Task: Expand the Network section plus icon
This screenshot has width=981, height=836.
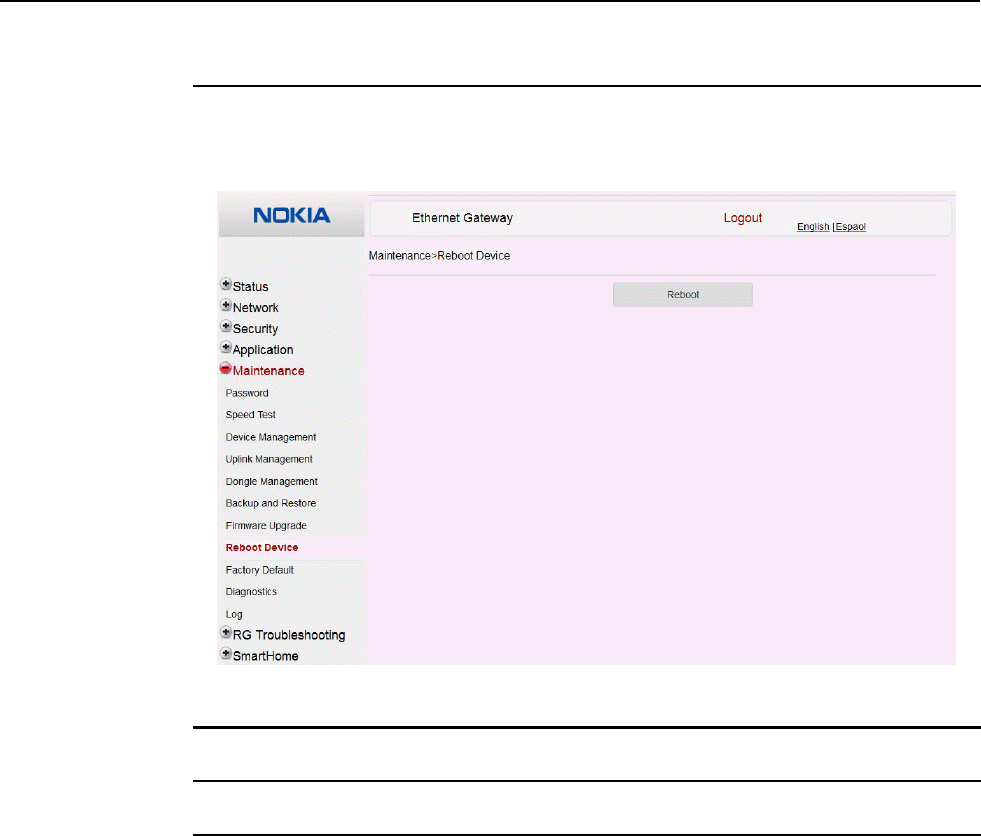Action: pos(226,305)
